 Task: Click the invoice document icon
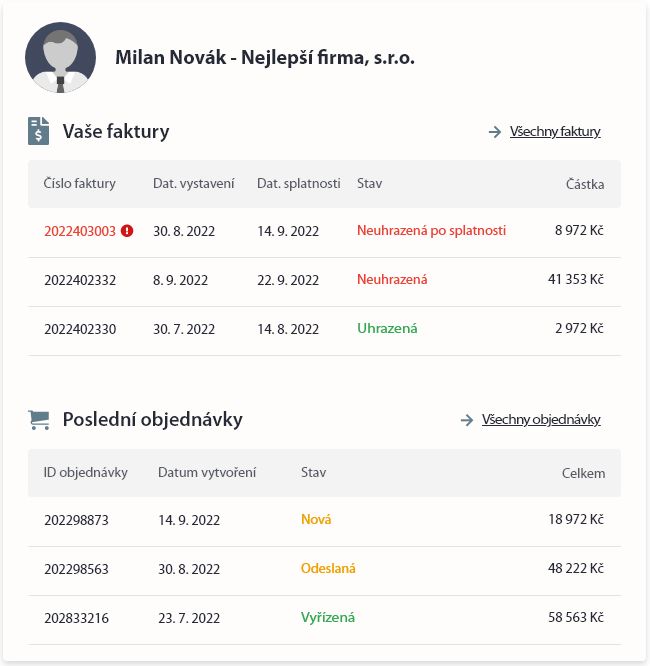pyautogui.click(x=39, y=131)
